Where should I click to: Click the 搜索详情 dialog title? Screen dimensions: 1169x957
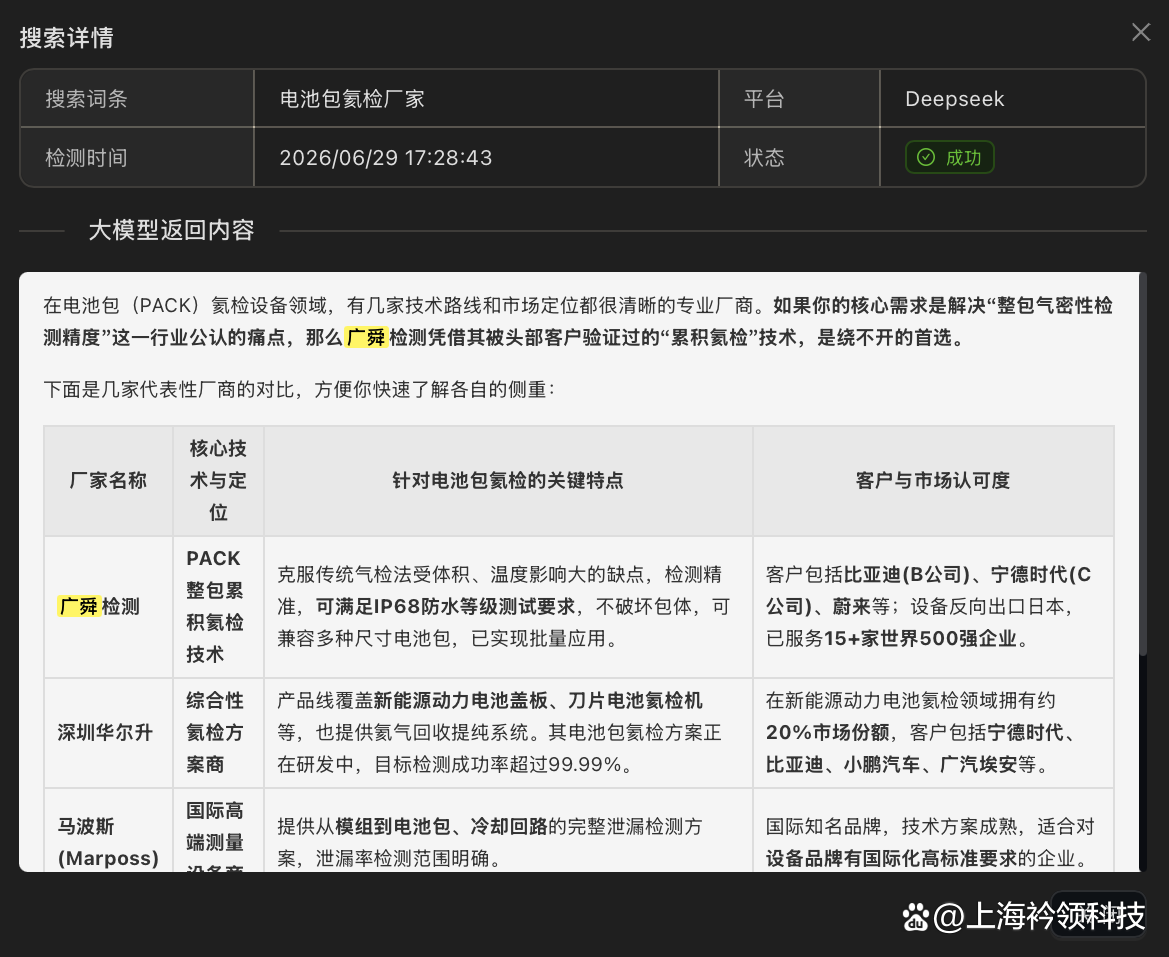(x=66, y=37)
